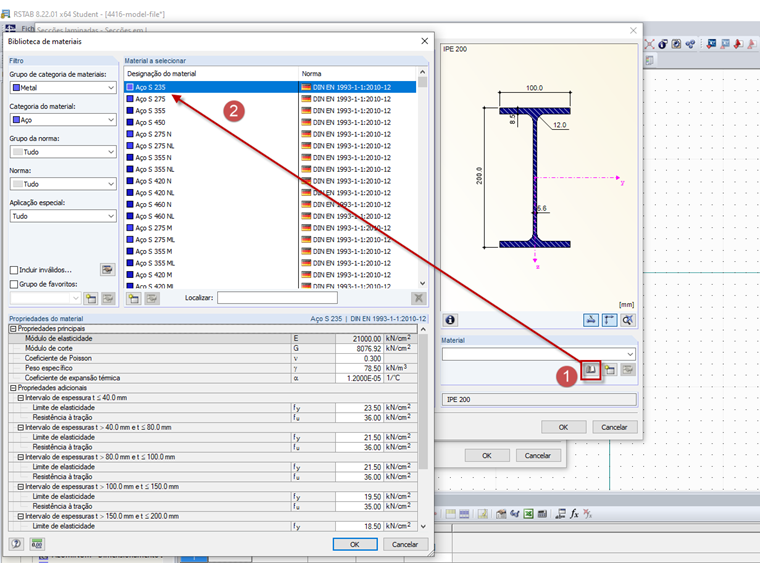Screen dimensions: 760x570
Task: Click the edit material icon below the list
Action: [x=152, y=298]
